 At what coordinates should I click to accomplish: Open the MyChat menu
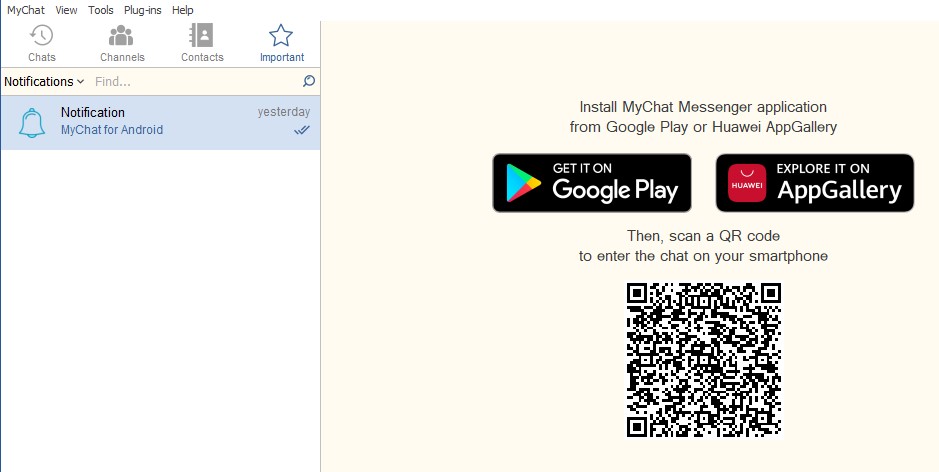tap(26, 10)
